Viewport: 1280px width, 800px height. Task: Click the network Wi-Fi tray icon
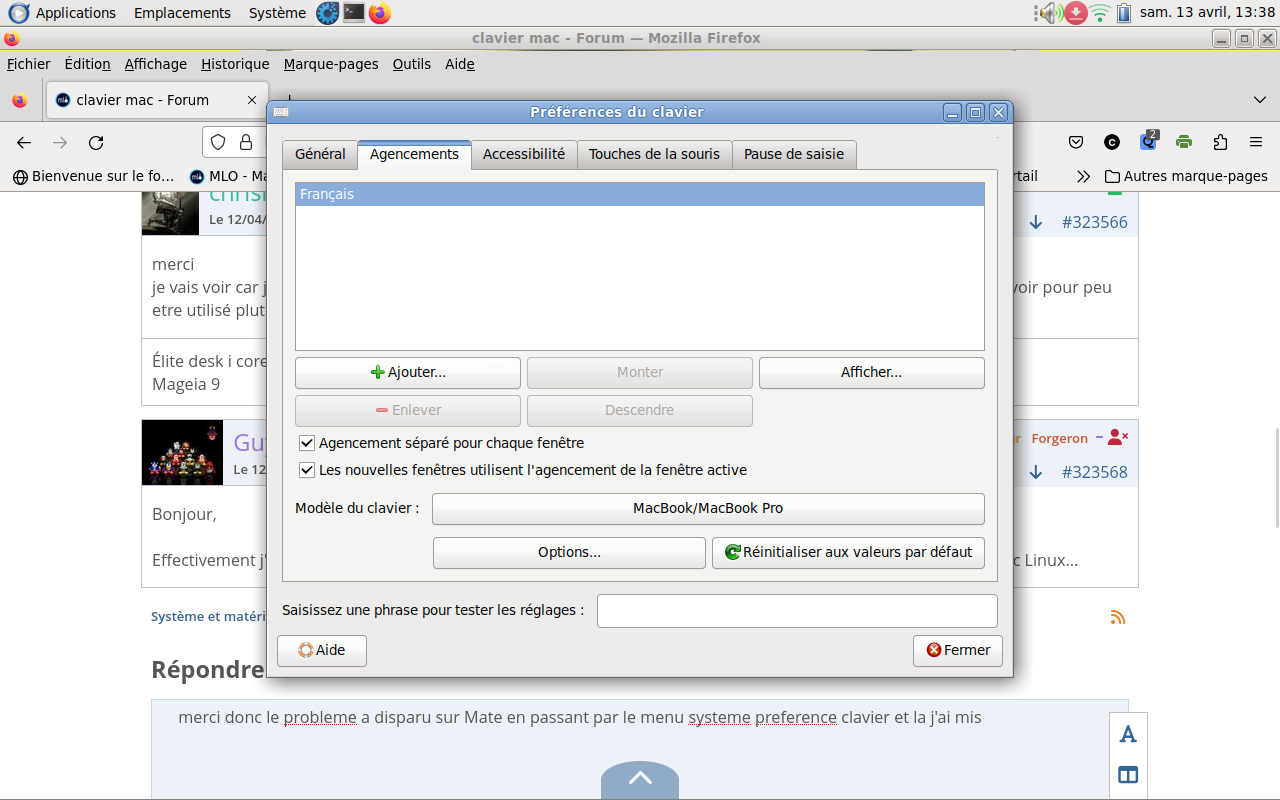click(1100, 13)
